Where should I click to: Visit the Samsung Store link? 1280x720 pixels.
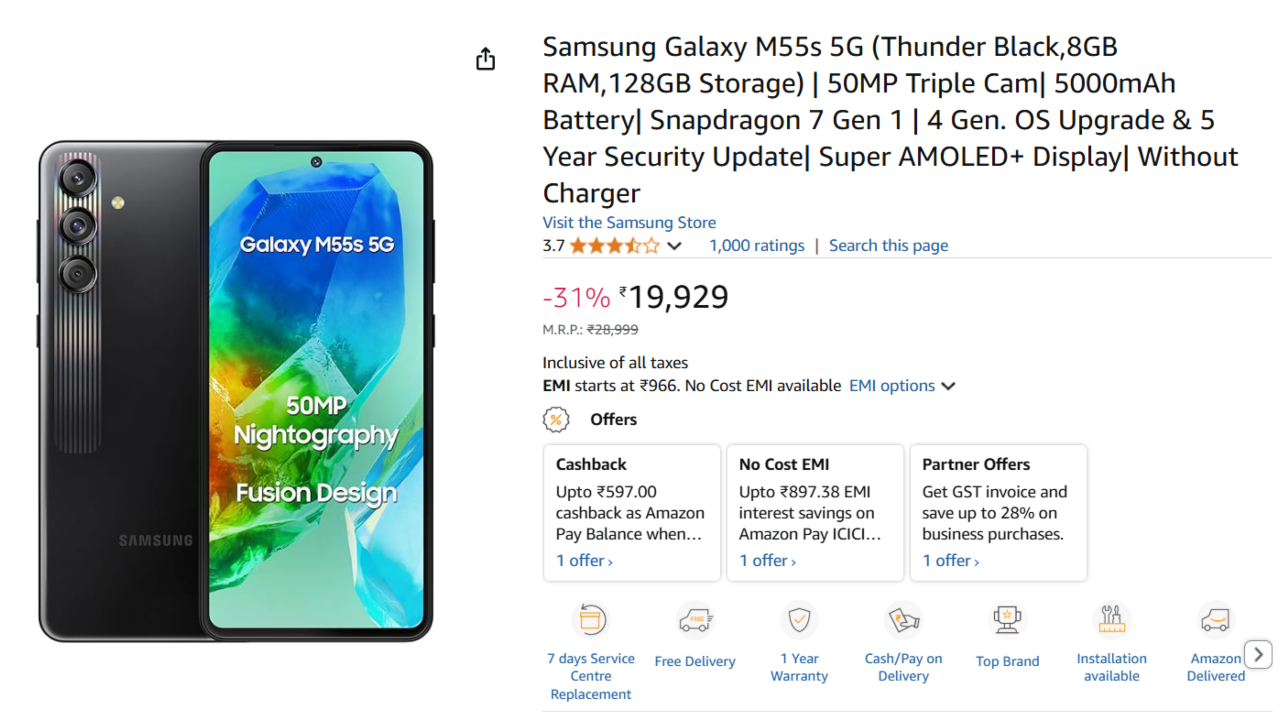pos(629,223)
